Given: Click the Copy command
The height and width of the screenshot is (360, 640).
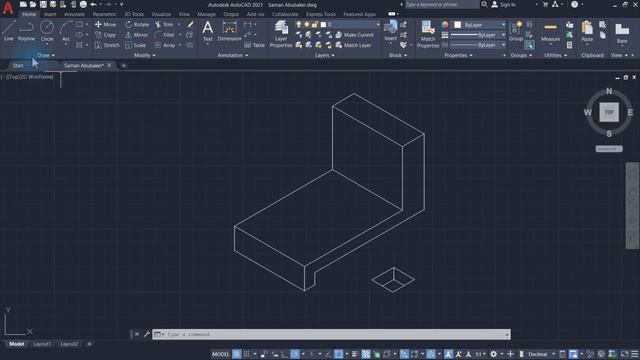Looking at the screenshot, I should pyautogui.click(x=105, y=35).
